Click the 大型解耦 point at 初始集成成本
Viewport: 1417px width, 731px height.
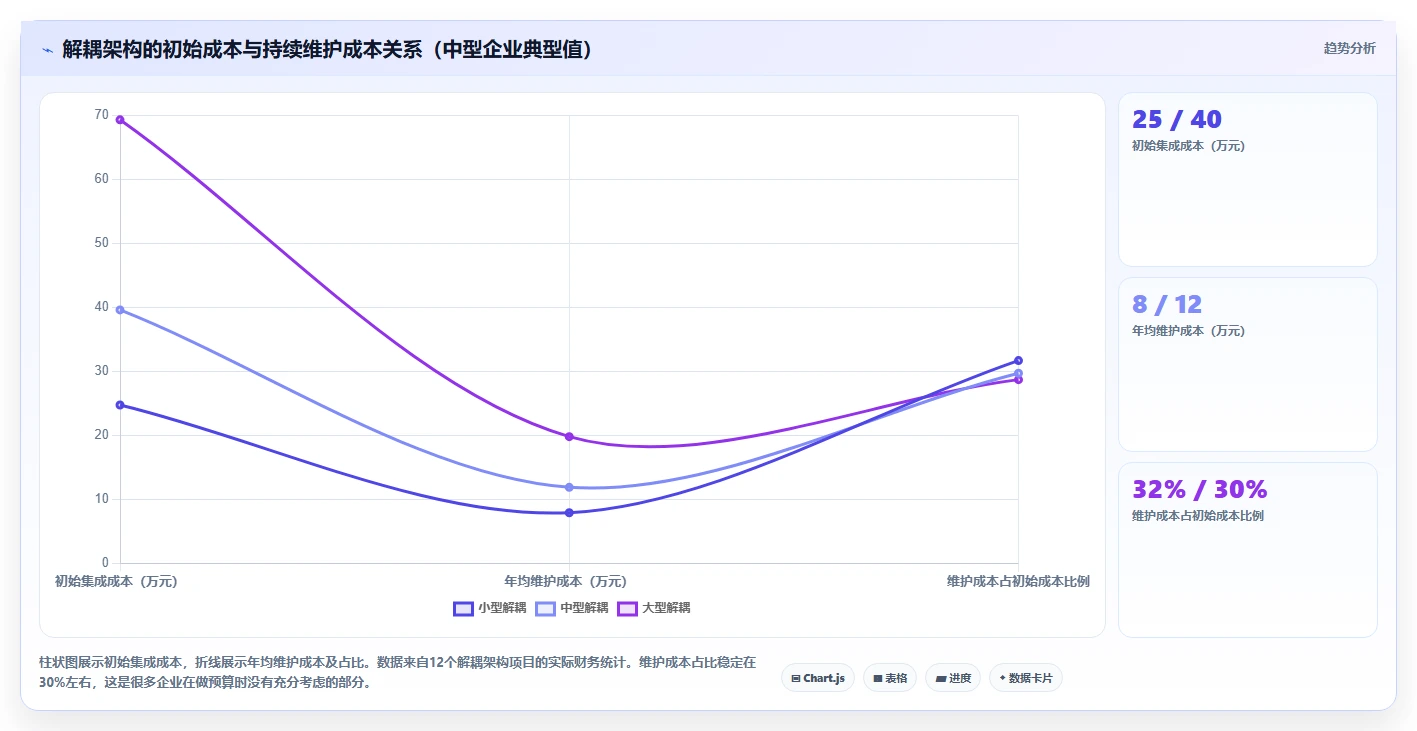(120, 120)
